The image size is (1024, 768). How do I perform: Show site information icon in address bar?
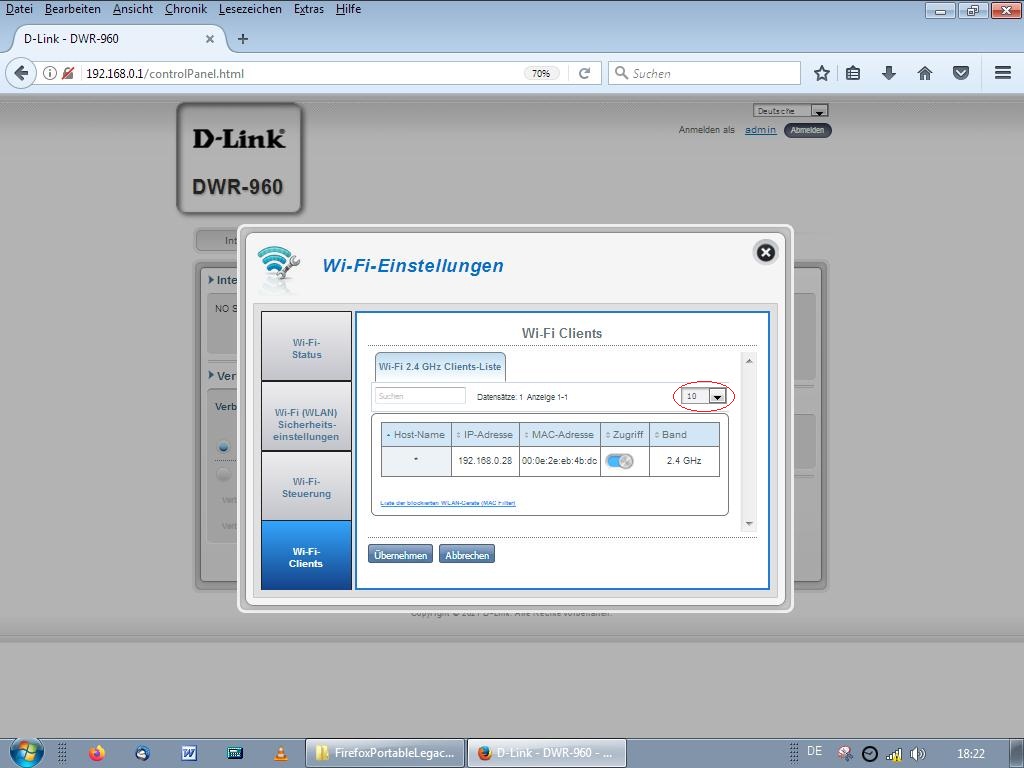(50, 73)
